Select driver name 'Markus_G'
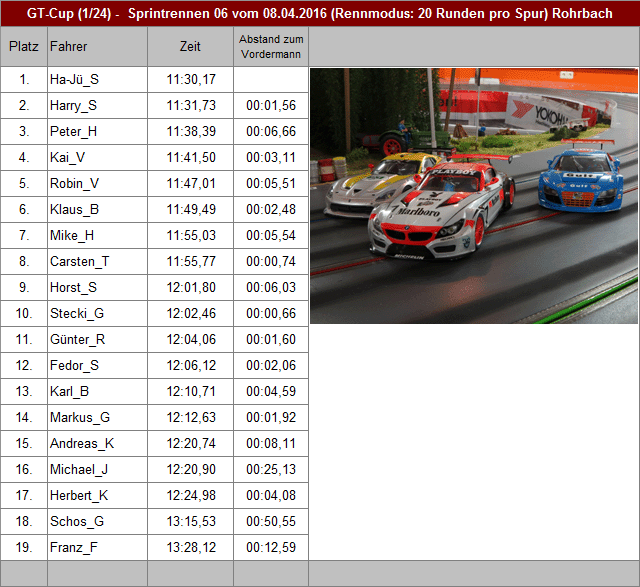 coord(80,418)
